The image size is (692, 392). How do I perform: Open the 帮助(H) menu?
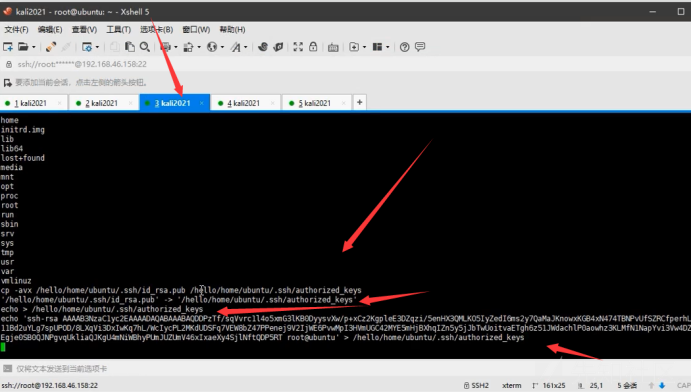[232, 30]
